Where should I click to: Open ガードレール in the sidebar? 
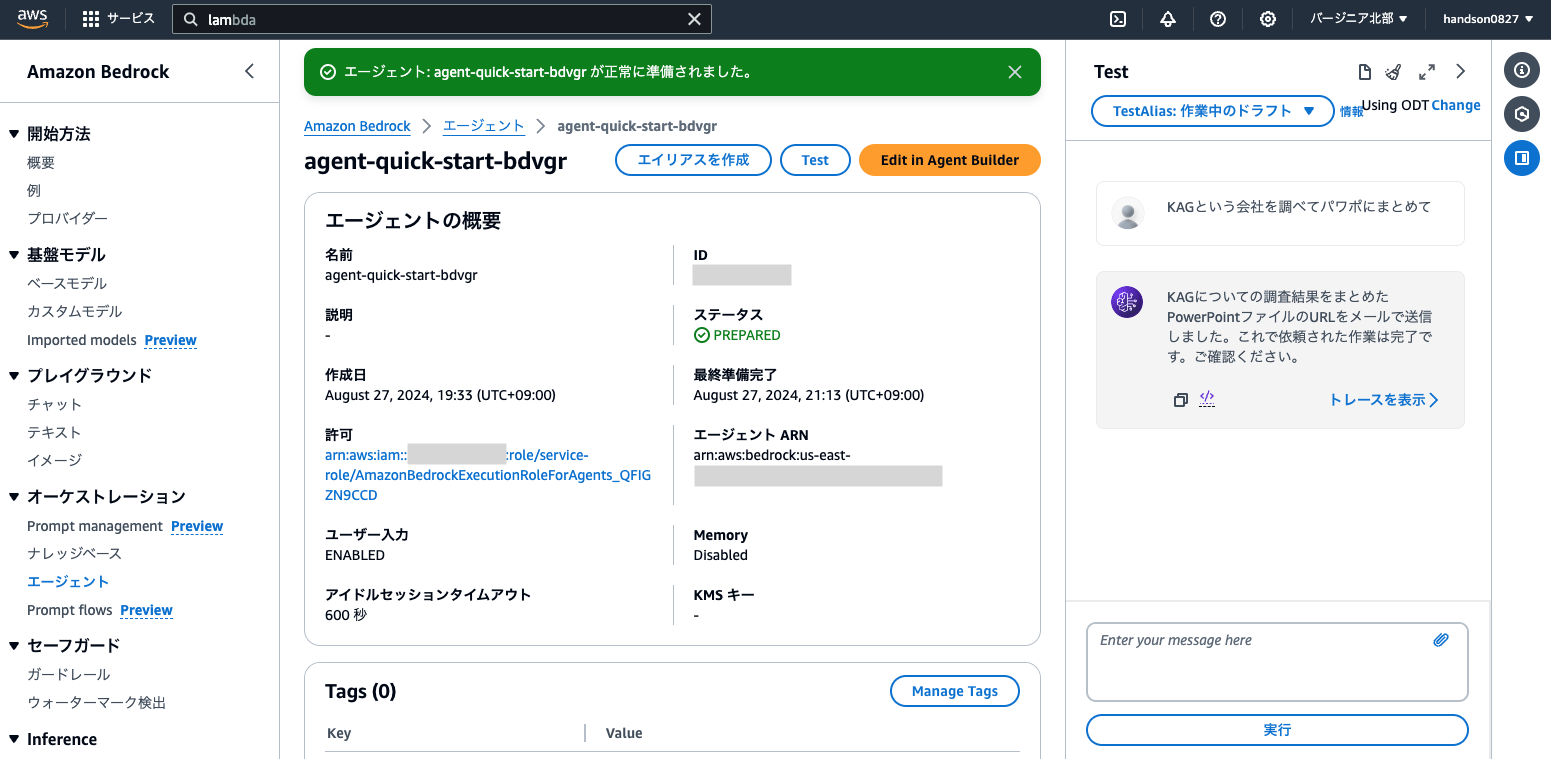pyautogui.click(x=69, y=674)
